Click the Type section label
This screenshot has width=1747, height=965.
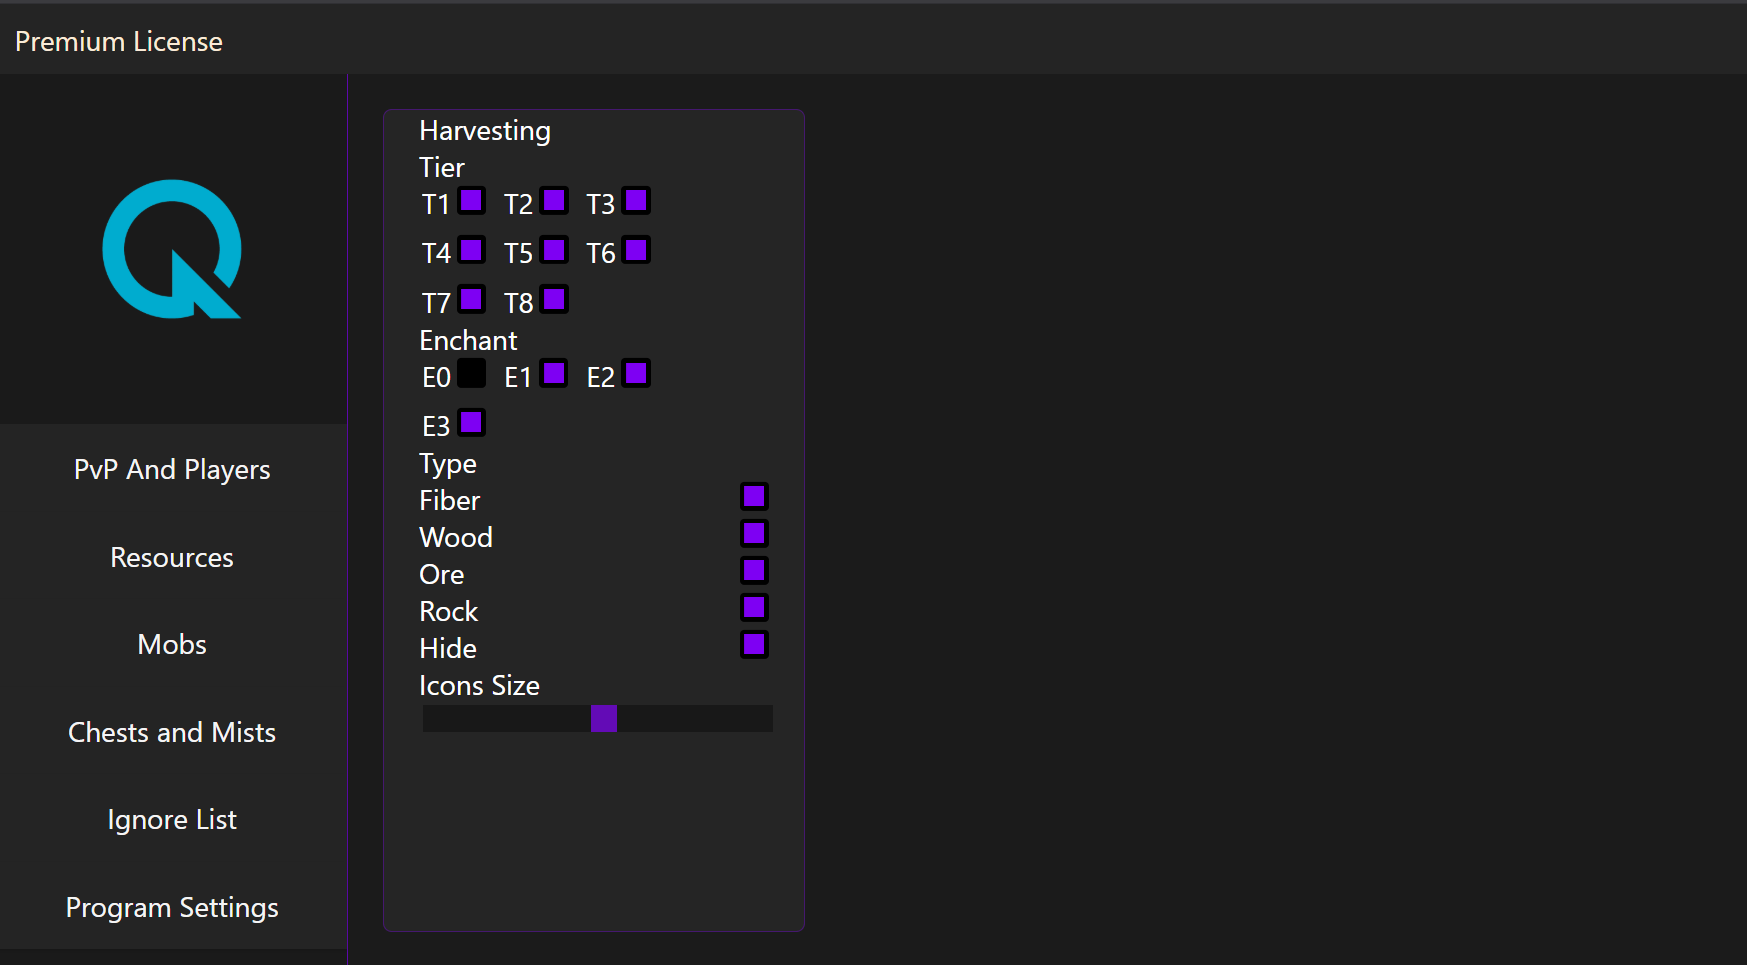pos(448,464)
